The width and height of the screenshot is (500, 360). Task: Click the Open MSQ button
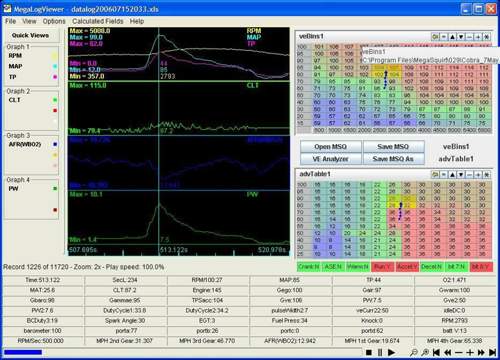tap(330, 147)
